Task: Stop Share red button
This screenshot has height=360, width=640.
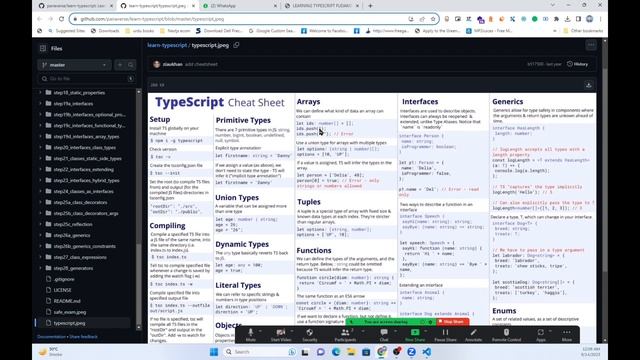Action: click(452, 322)
